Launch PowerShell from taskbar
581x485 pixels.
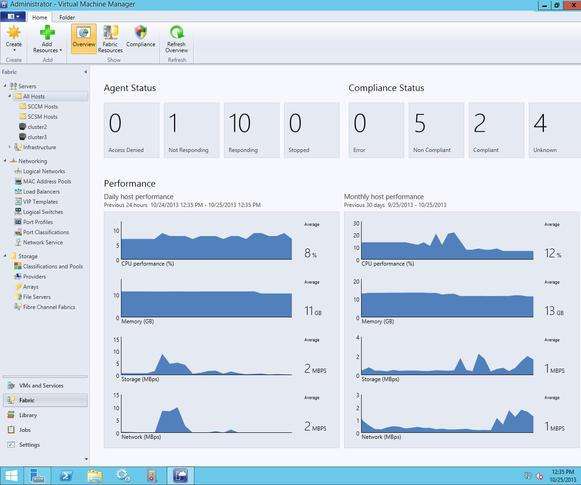(x=66, y=476)
